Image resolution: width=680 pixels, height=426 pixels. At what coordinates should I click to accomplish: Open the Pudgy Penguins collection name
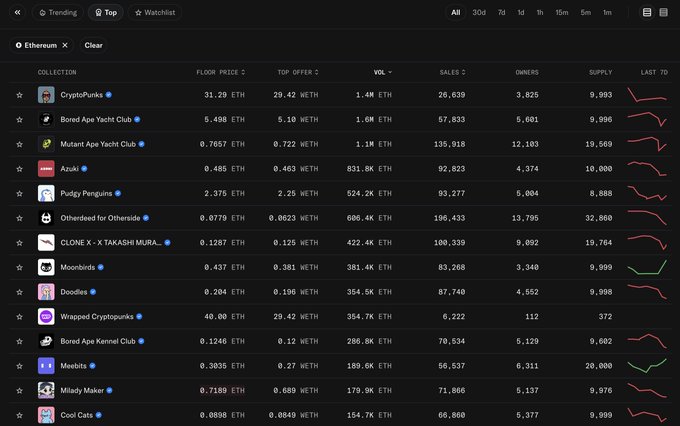[x=86, y=193]
